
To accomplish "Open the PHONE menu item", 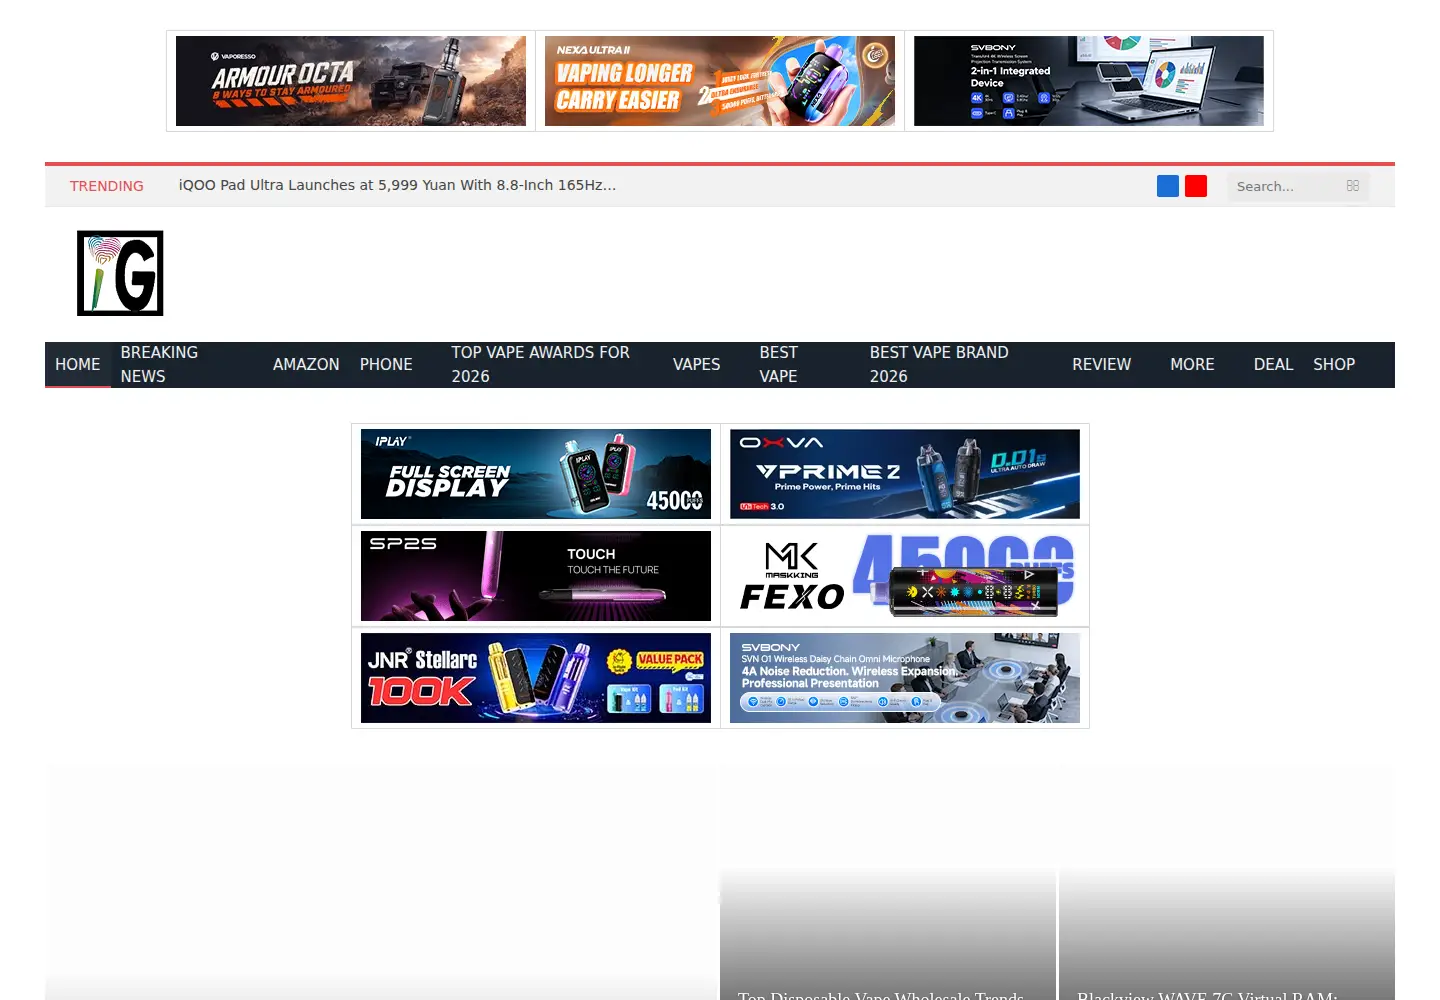I will (386, 365).
